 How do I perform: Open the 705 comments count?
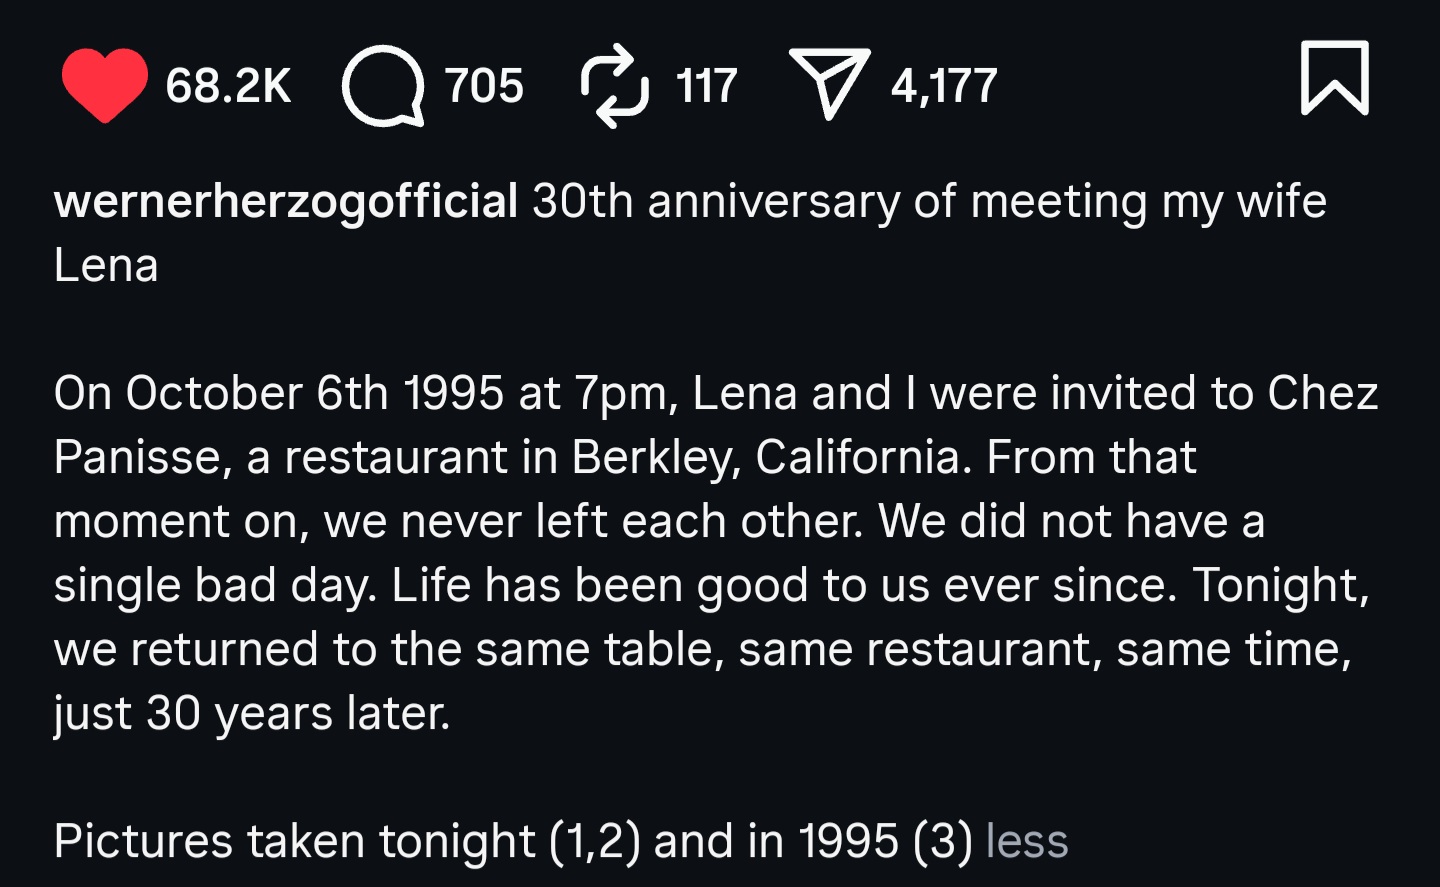coord(484,86)
